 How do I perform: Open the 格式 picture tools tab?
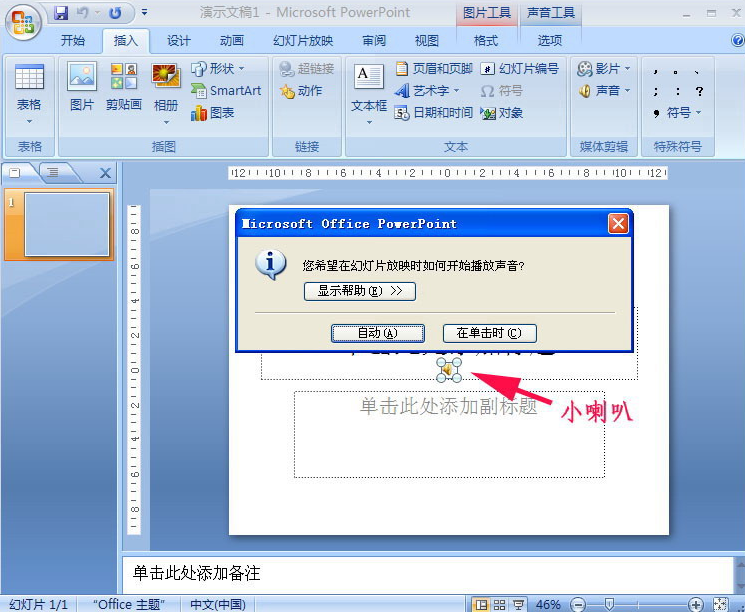(x=486, y=41)
